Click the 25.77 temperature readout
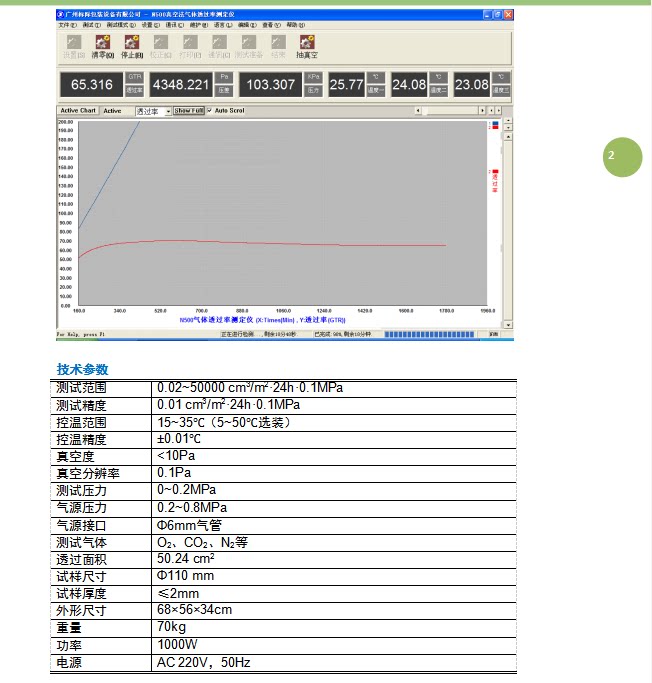The height and width of the screenshot is (683, 652). pyautogui.click(x=346, y=85)
